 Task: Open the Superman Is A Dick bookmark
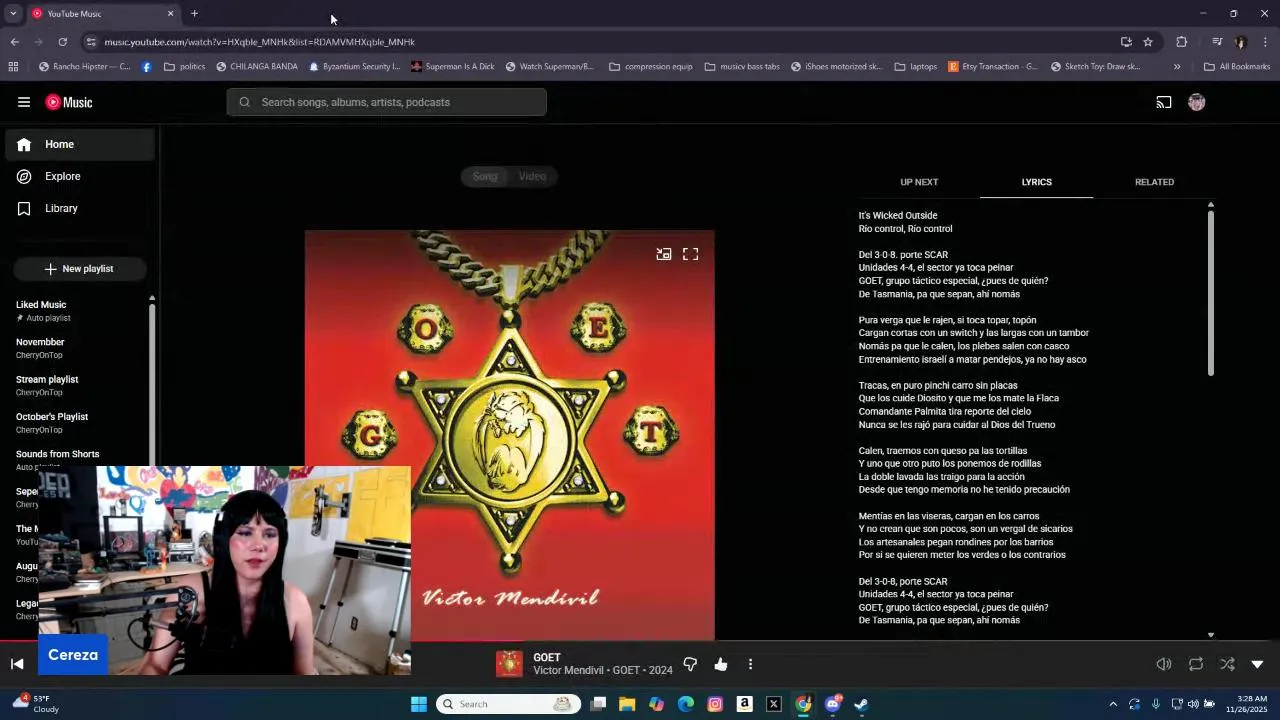pos(453,67)
